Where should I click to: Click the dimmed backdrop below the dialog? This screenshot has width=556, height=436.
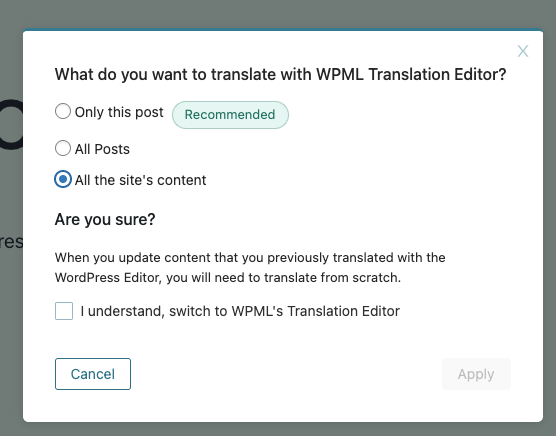(278, 429)
